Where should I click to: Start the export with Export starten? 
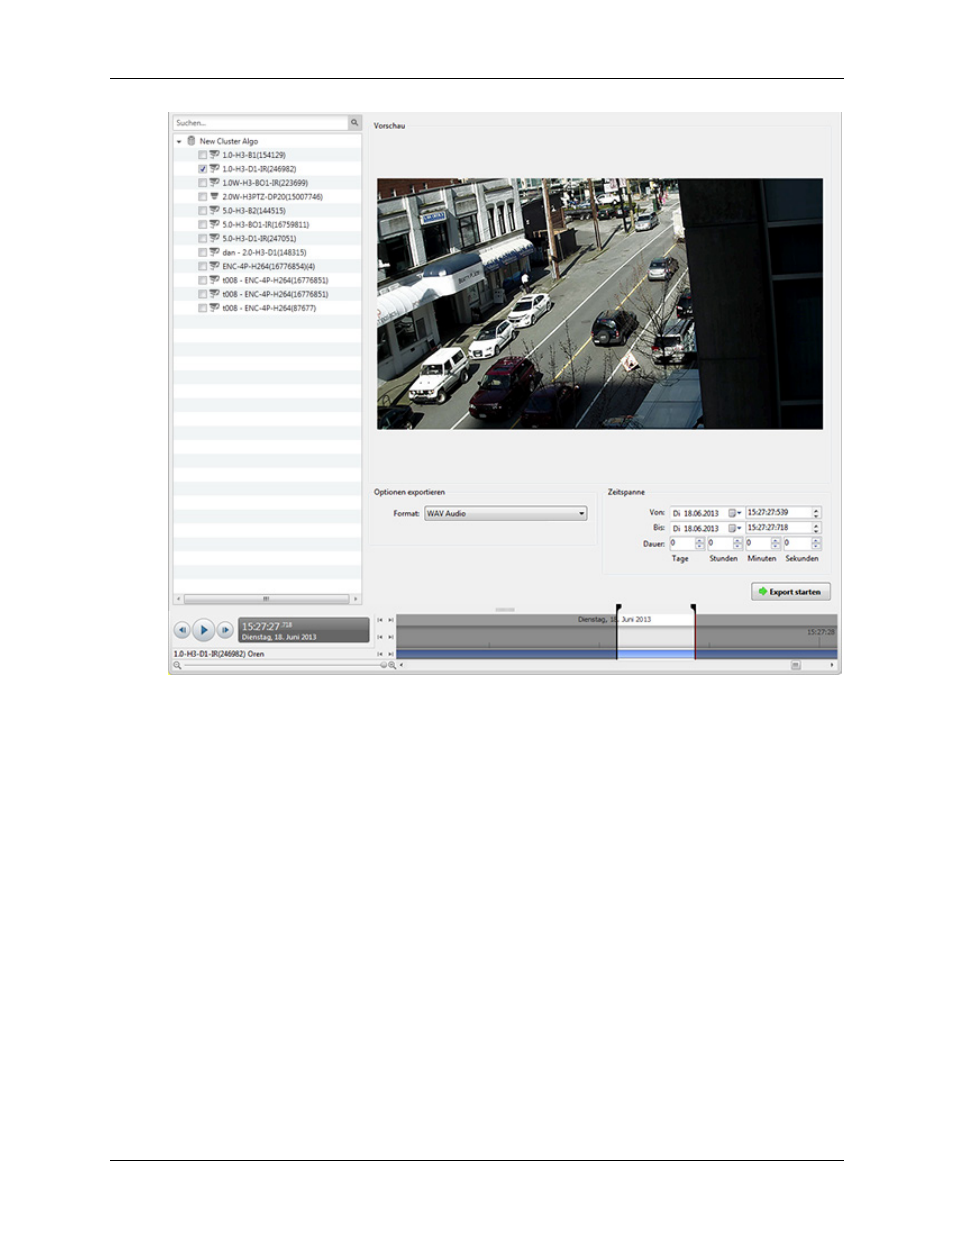[791, 592]
